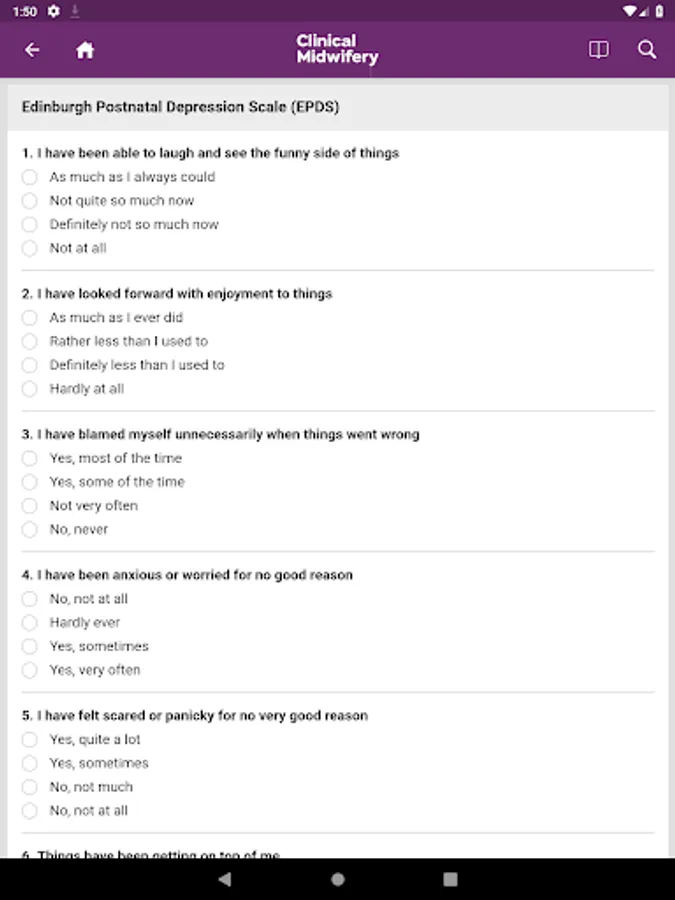Open settings gear in status bar
The height and width of the screenshot is (900, 675).
tap(53, 11)
